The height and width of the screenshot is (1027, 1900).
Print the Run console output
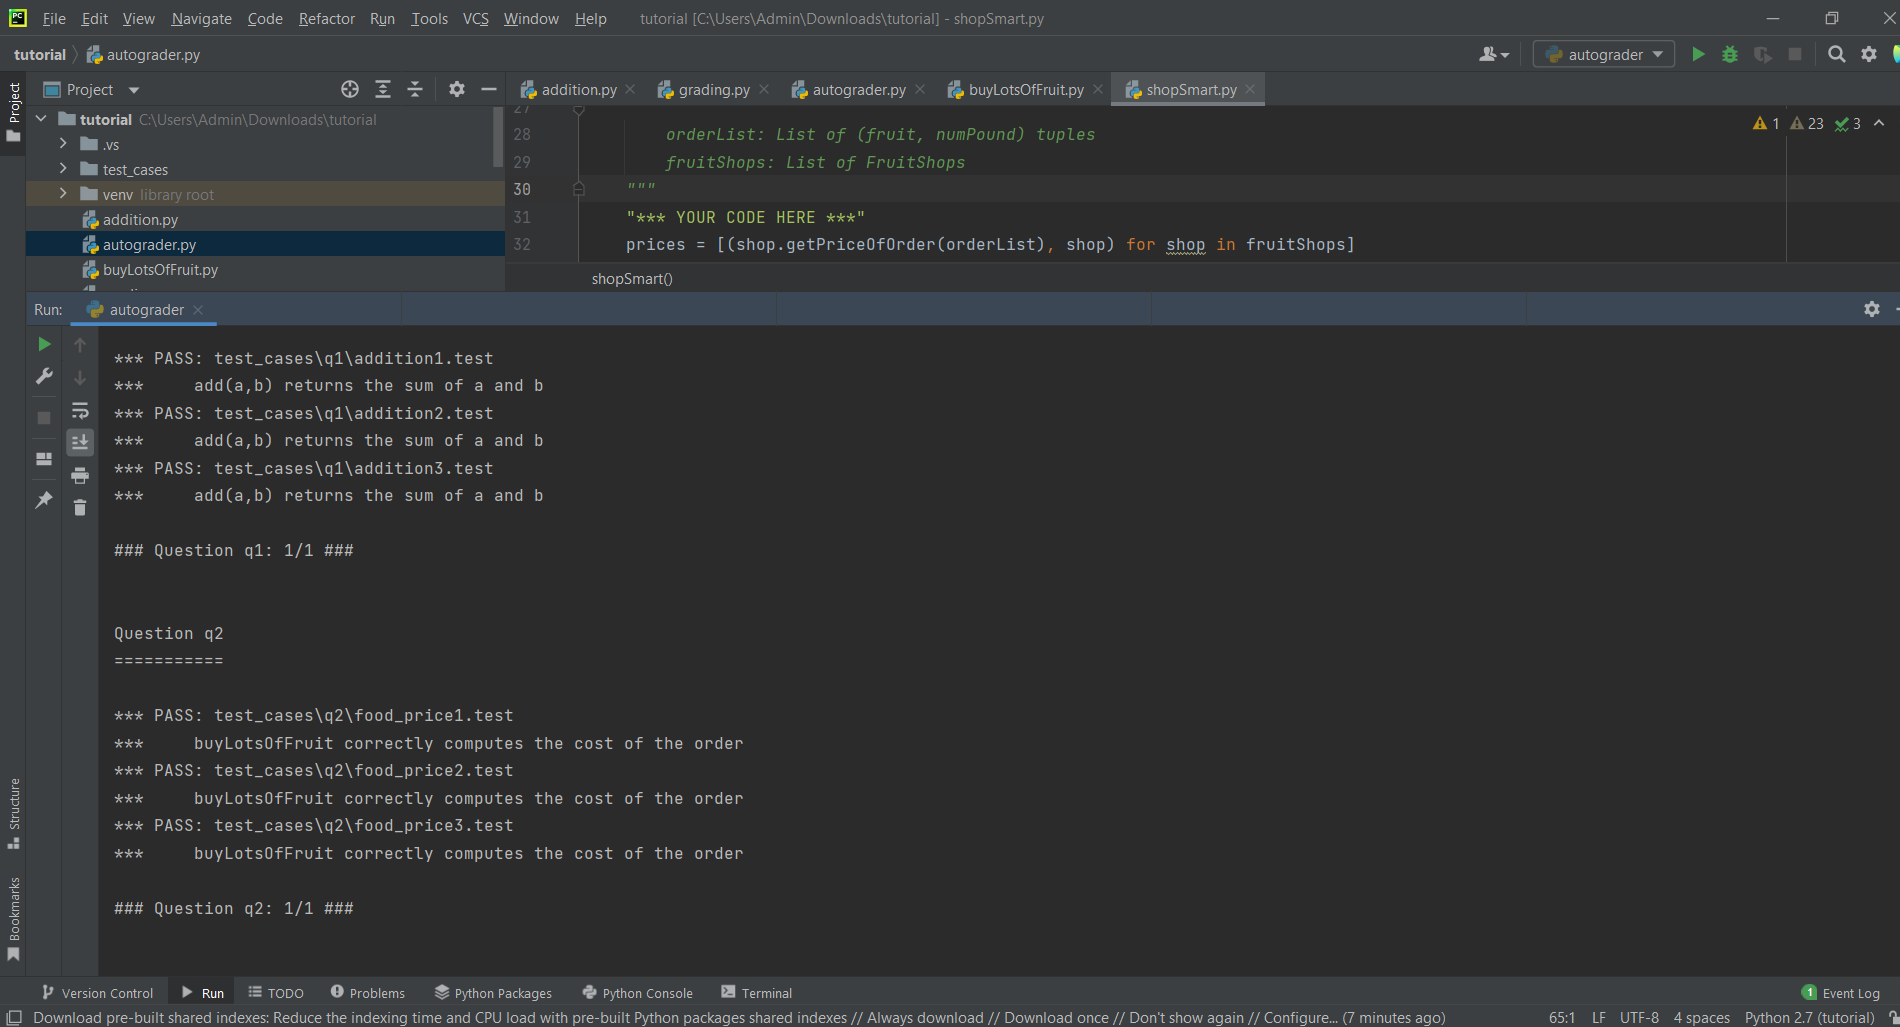point(80,475)
